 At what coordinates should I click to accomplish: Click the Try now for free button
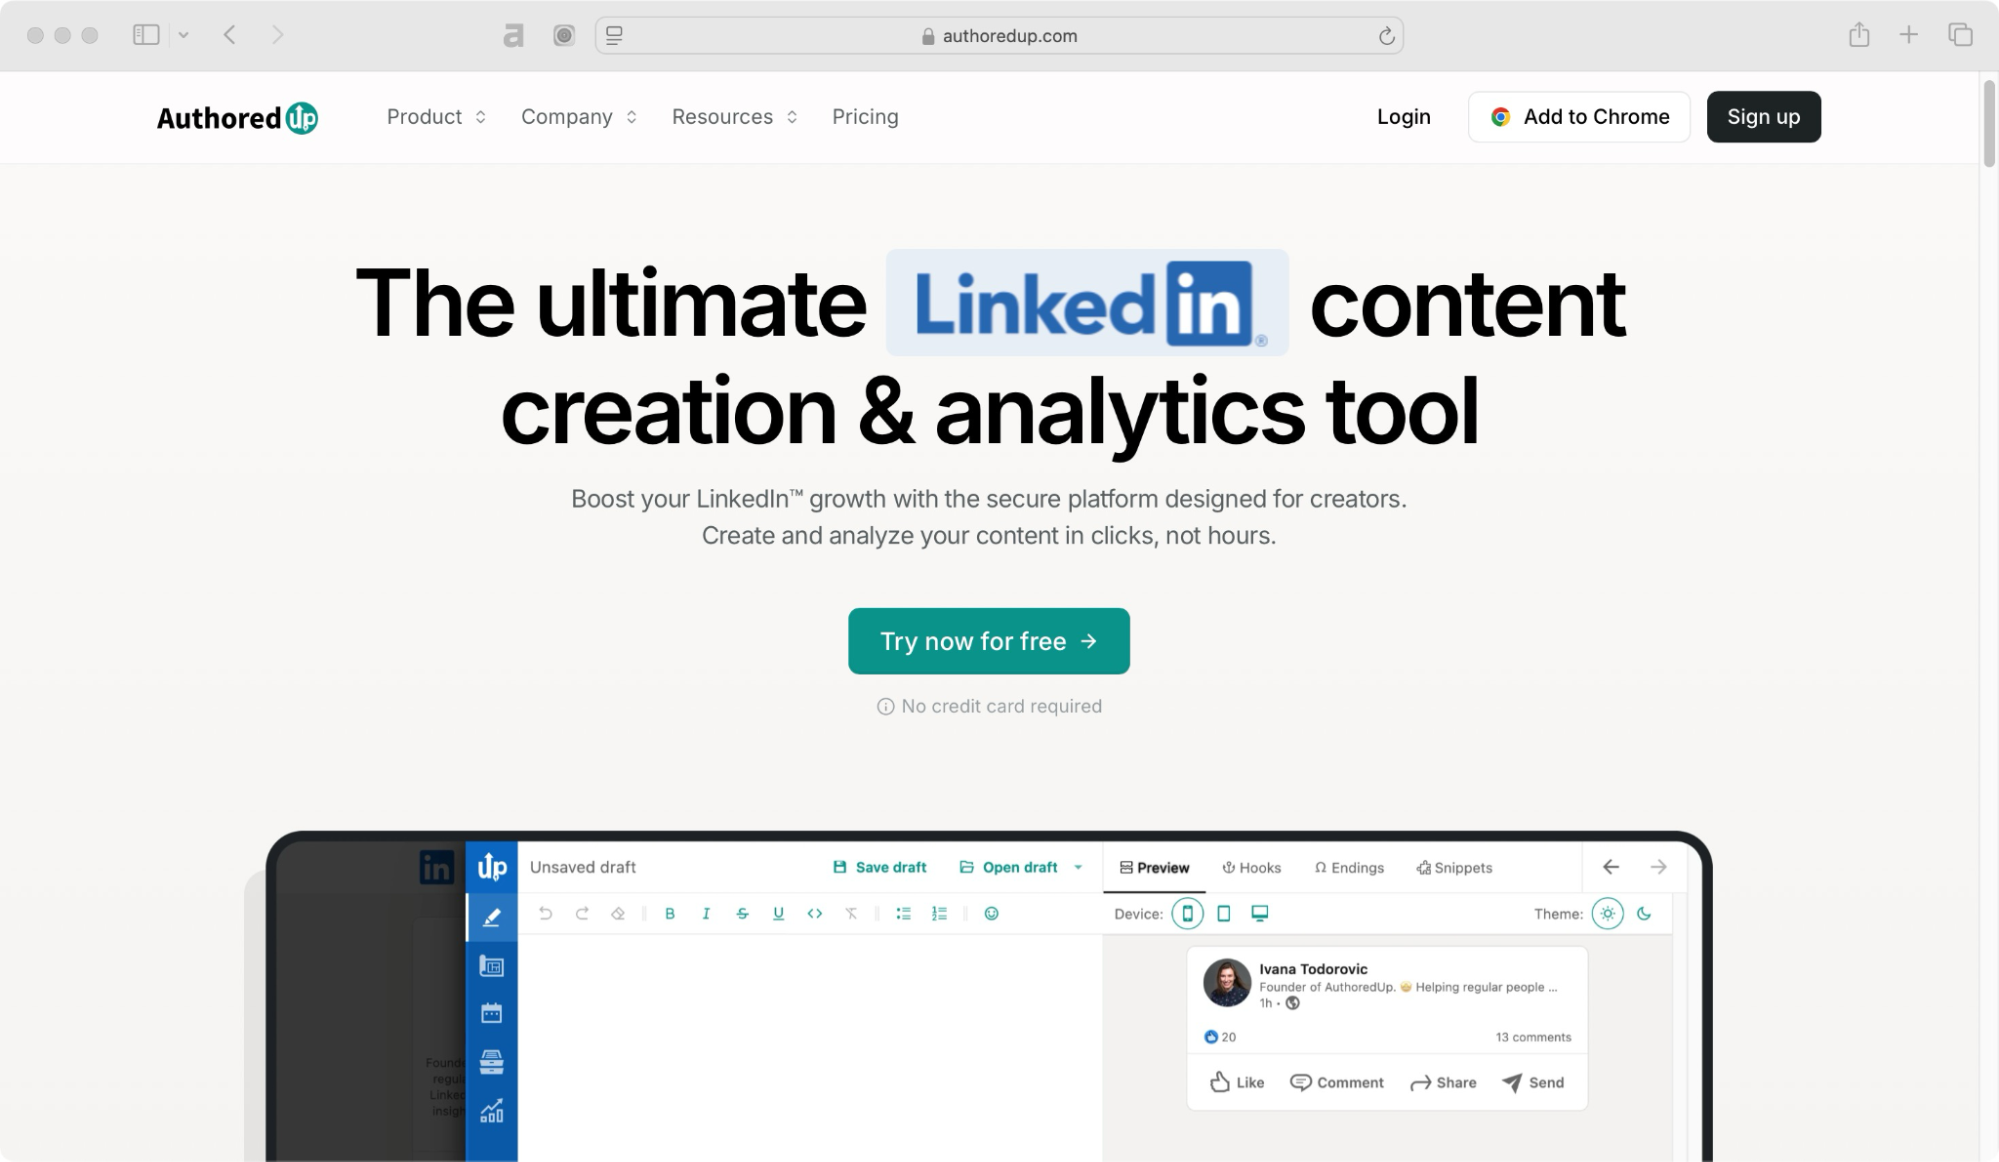[x=988, y=641]
